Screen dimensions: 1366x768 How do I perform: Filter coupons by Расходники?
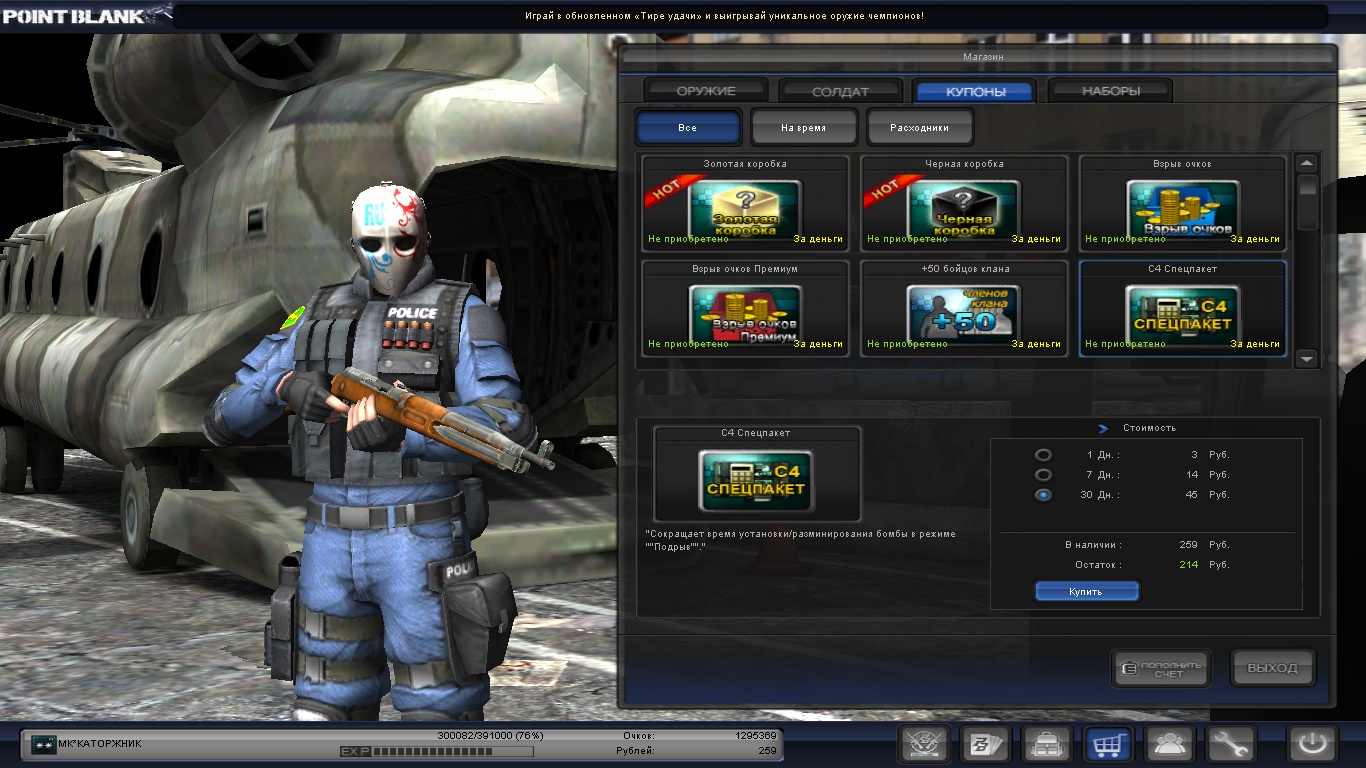[919, 128]
